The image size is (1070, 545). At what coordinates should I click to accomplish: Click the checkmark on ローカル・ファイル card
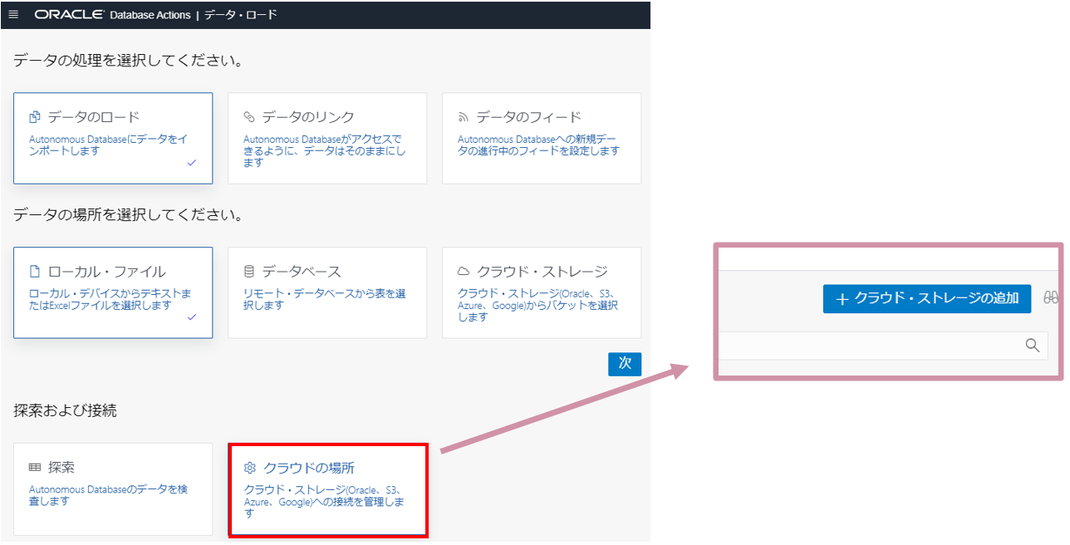coord(192,316)
